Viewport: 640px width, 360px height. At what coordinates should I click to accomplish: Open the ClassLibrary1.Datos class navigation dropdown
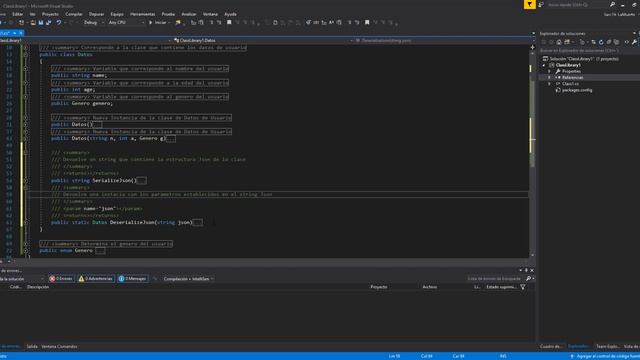tap(261, 40)
